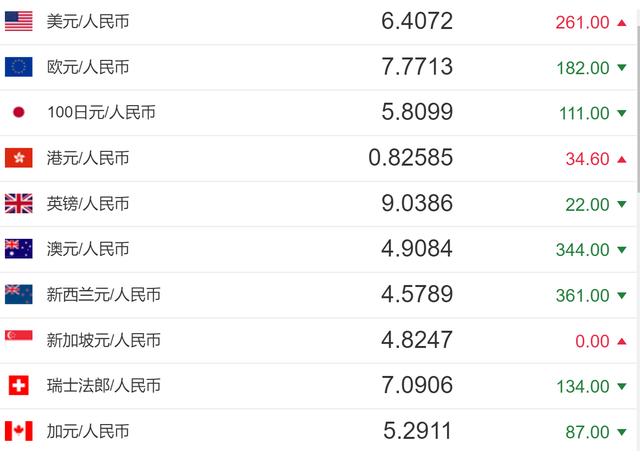Click the United States flag icon

coord(19,21)
